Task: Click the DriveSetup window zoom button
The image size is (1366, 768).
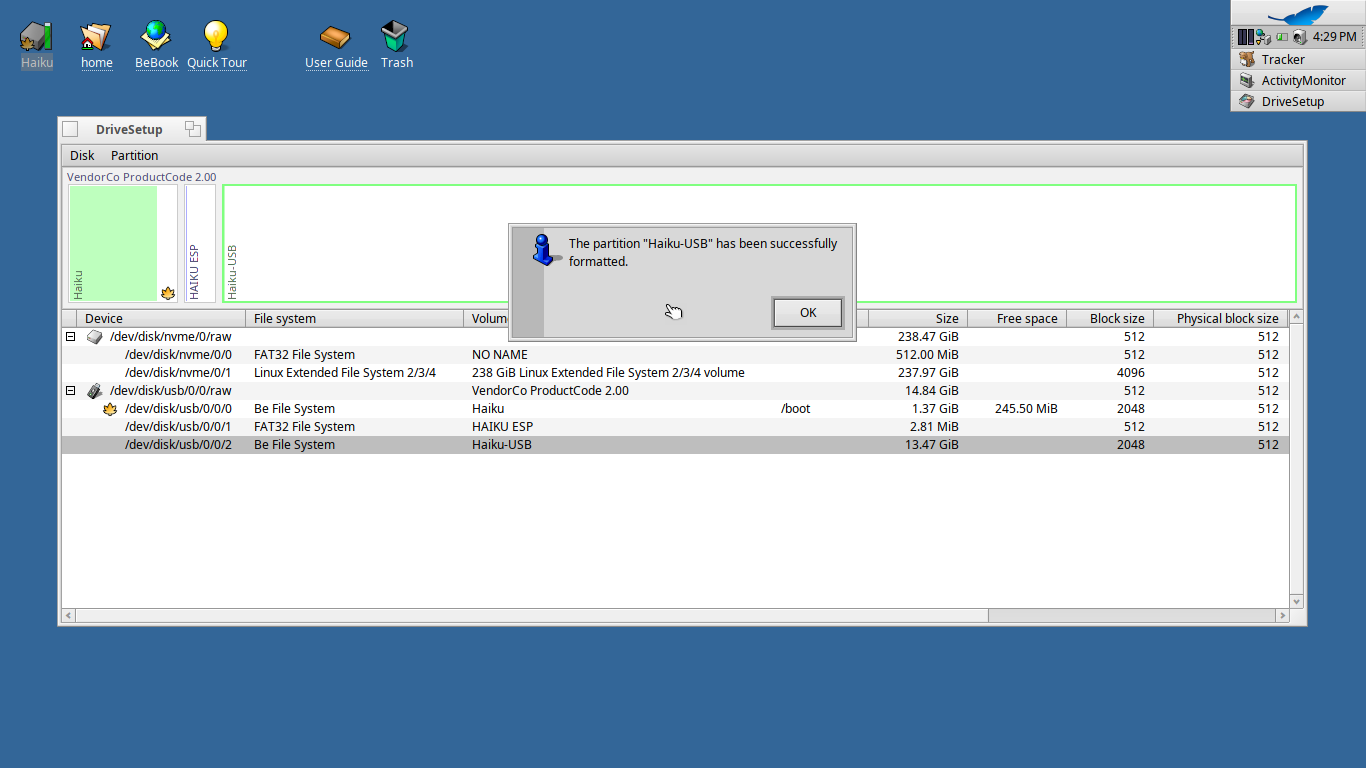Action: (193, 129)
